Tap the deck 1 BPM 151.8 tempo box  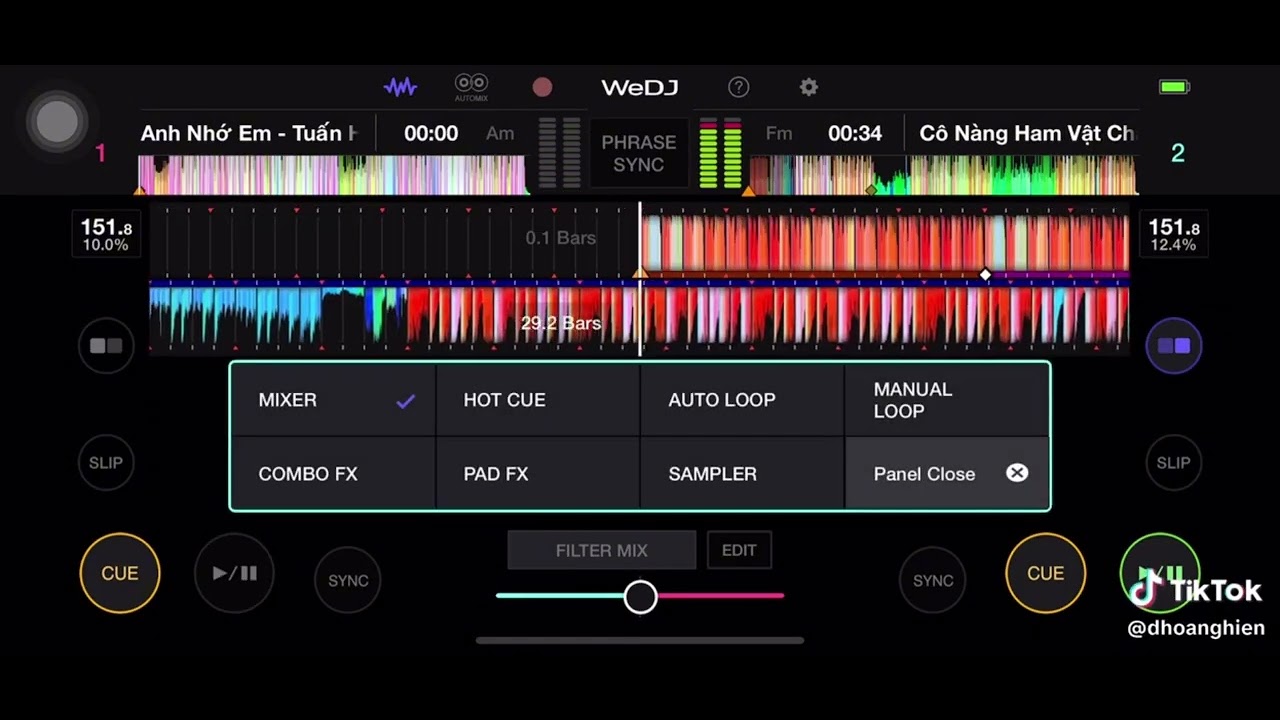pos(106,235)
